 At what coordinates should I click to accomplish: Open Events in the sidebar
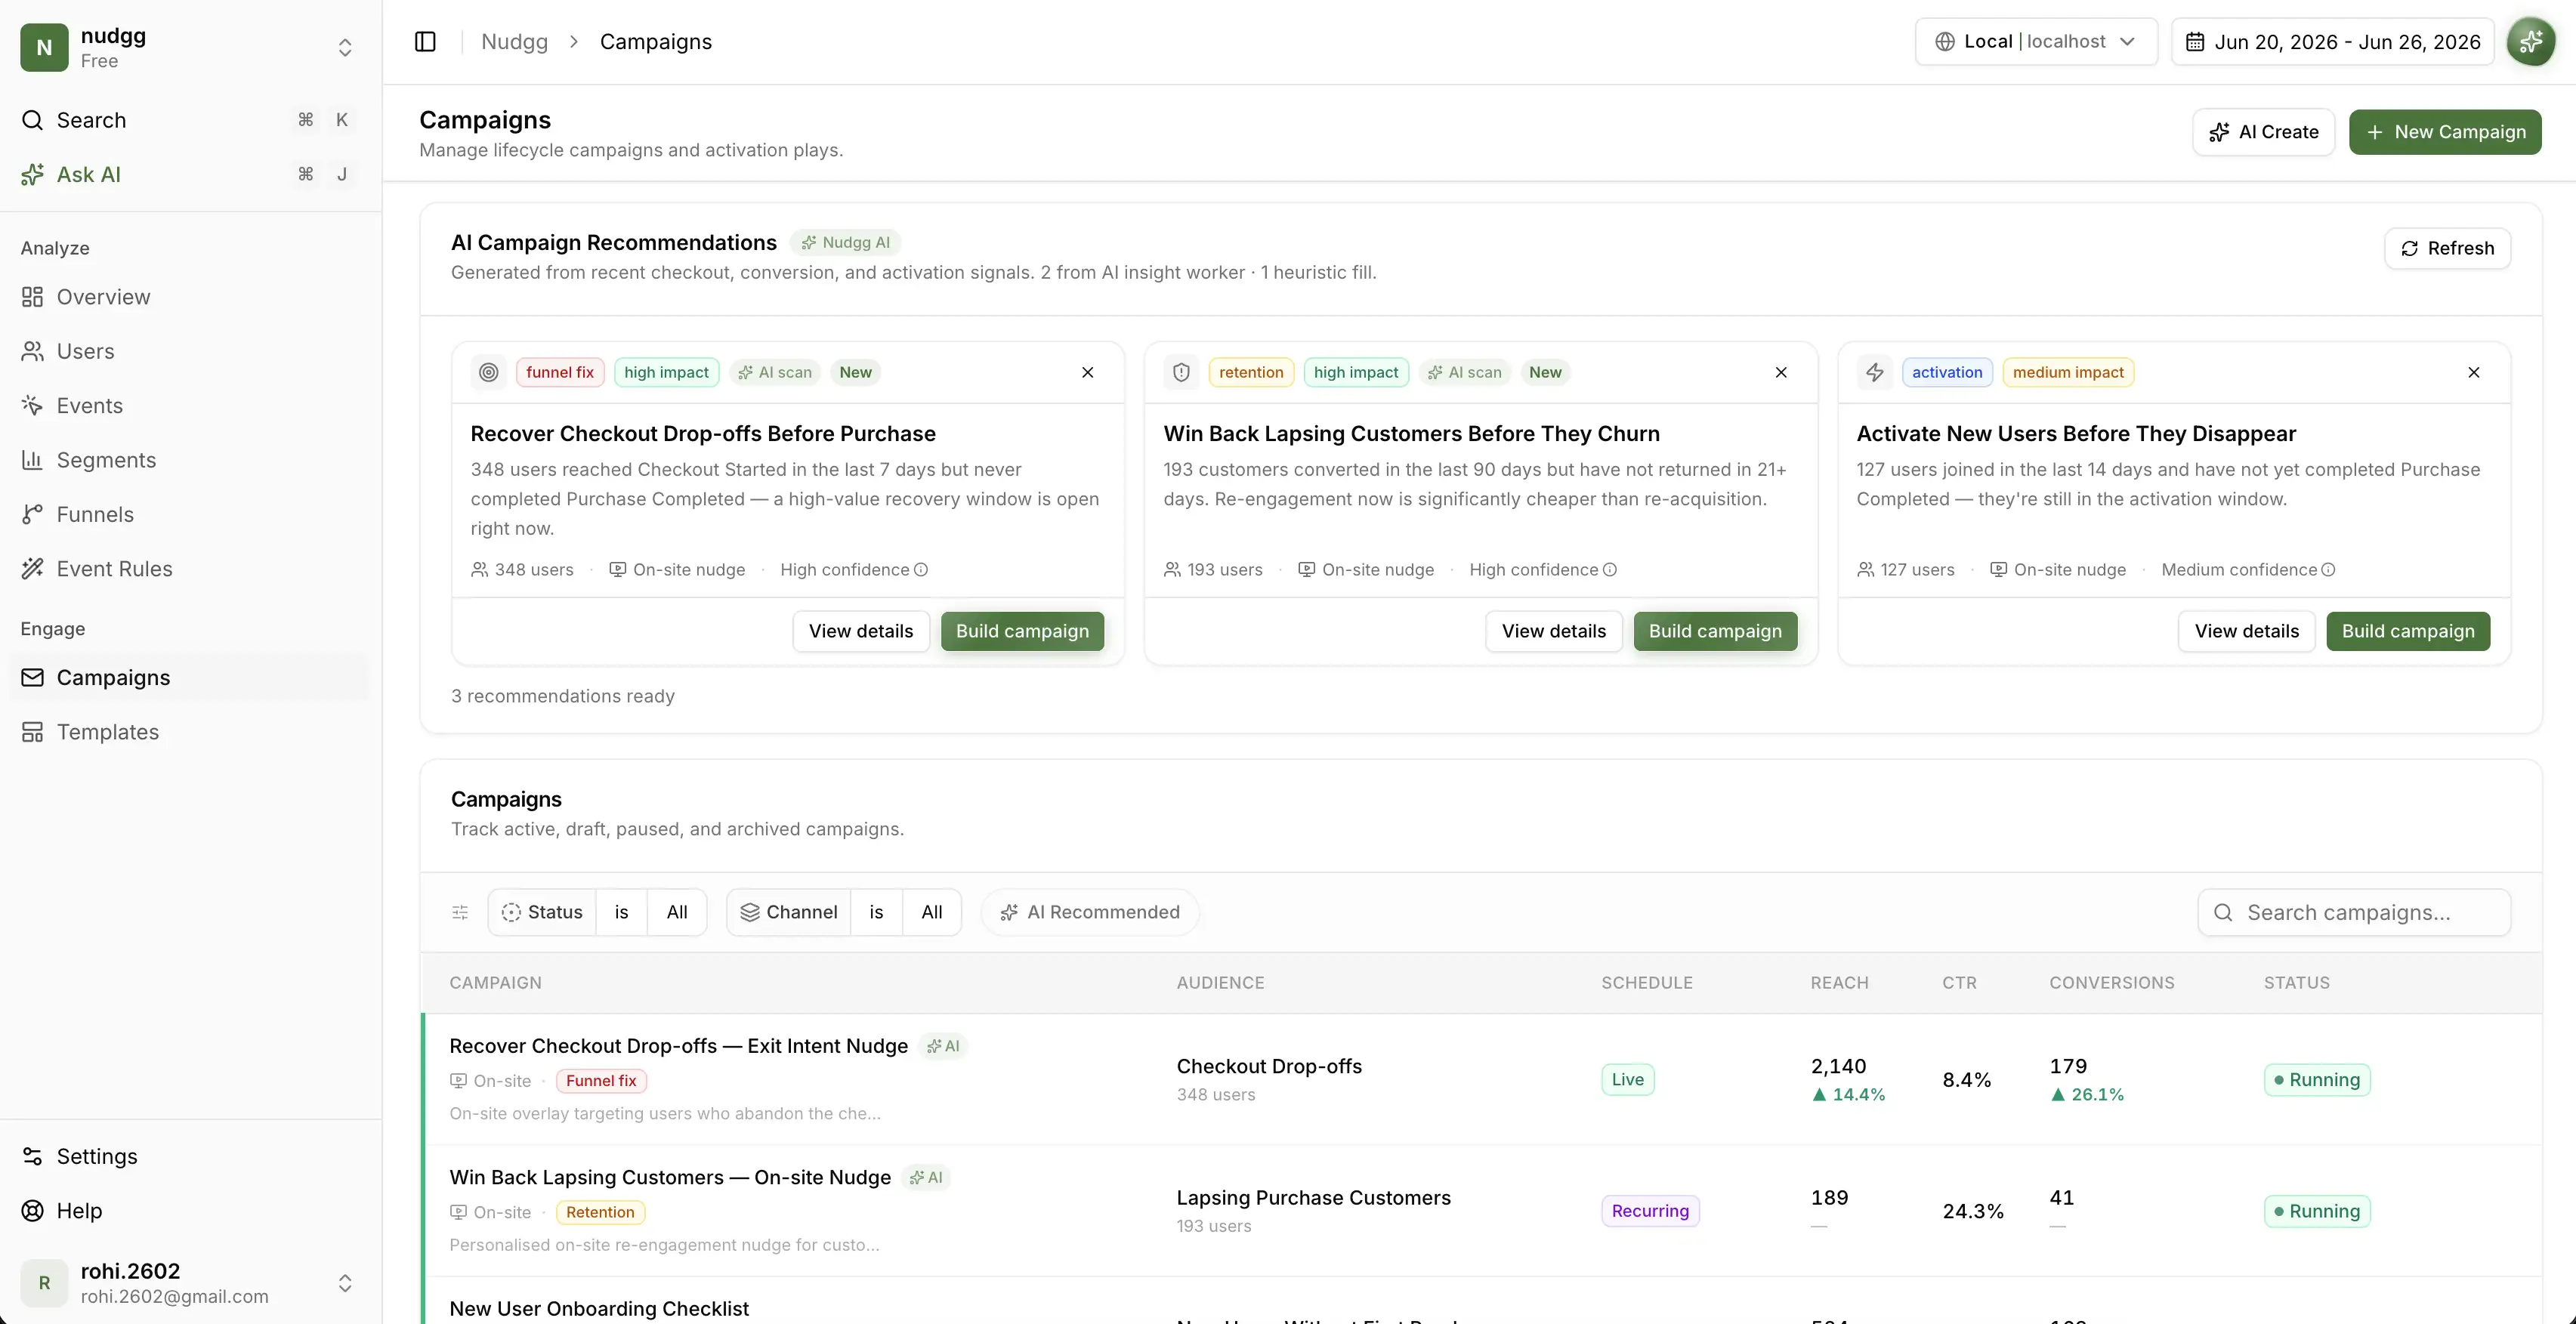point(190,406)
